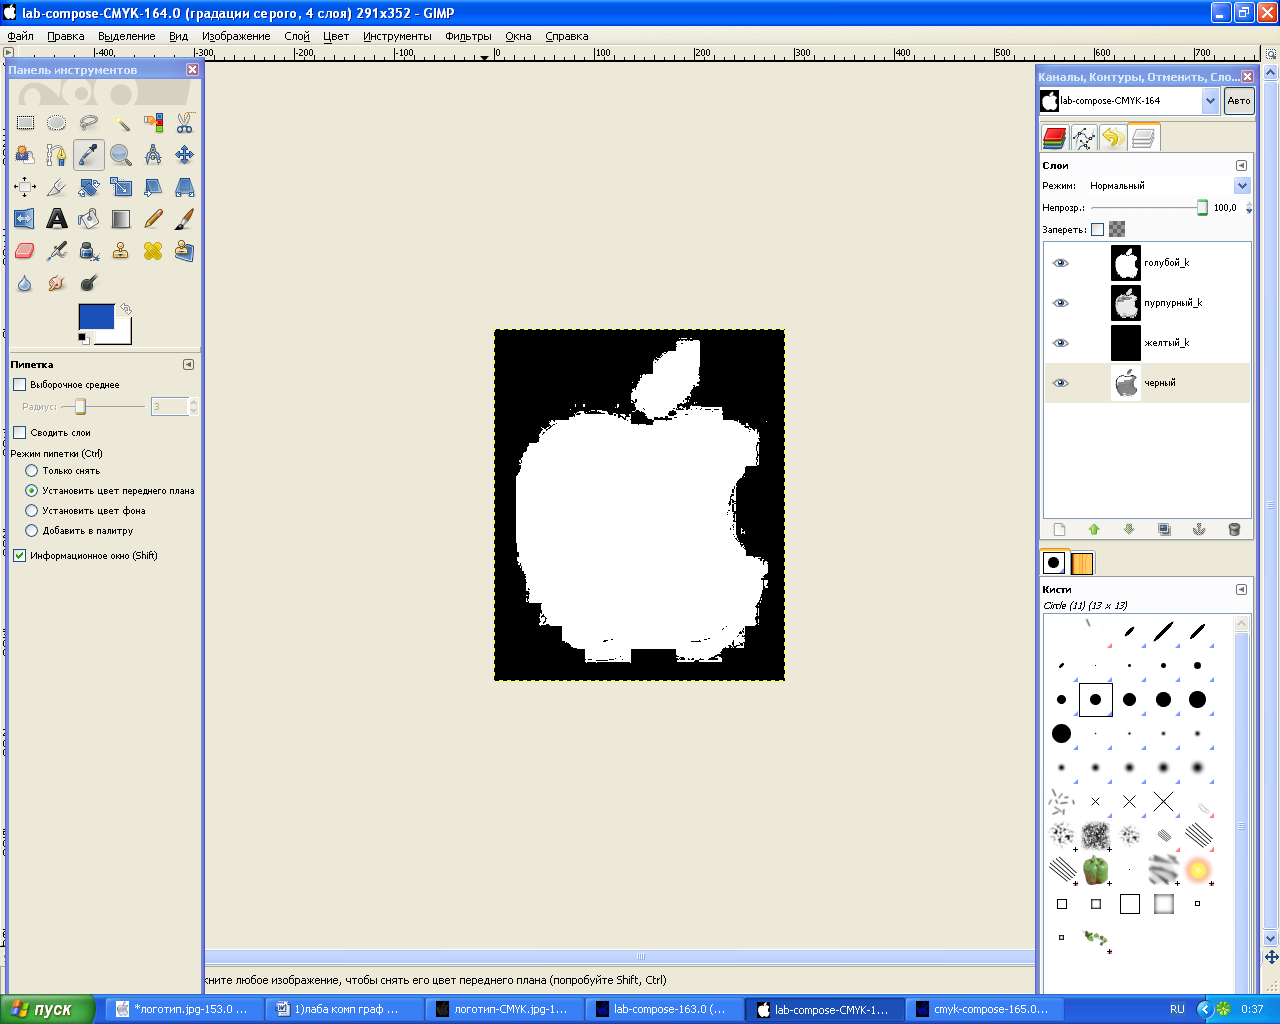Activate the Select by Color tool

pyautogui.click(x=153, y=123)
